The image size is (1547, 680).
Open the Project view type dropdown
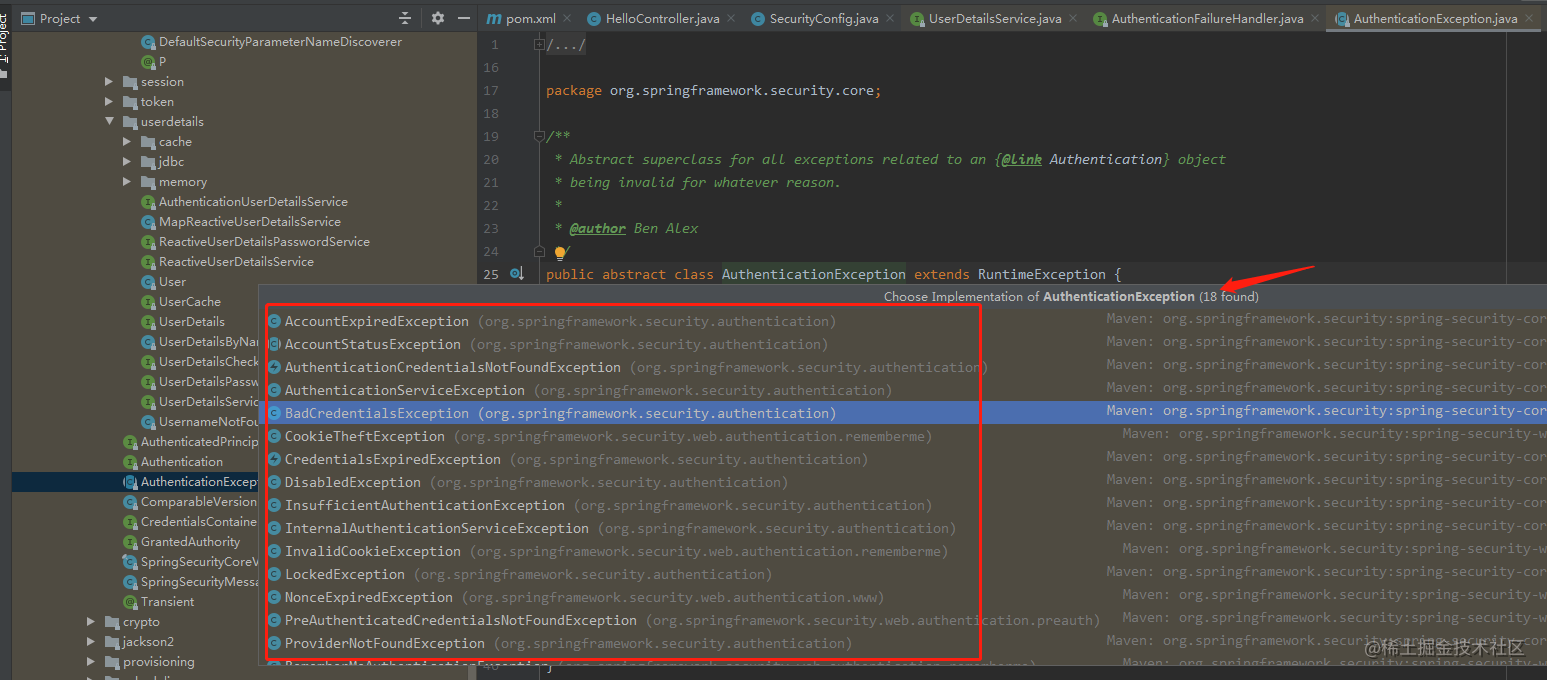59,18
